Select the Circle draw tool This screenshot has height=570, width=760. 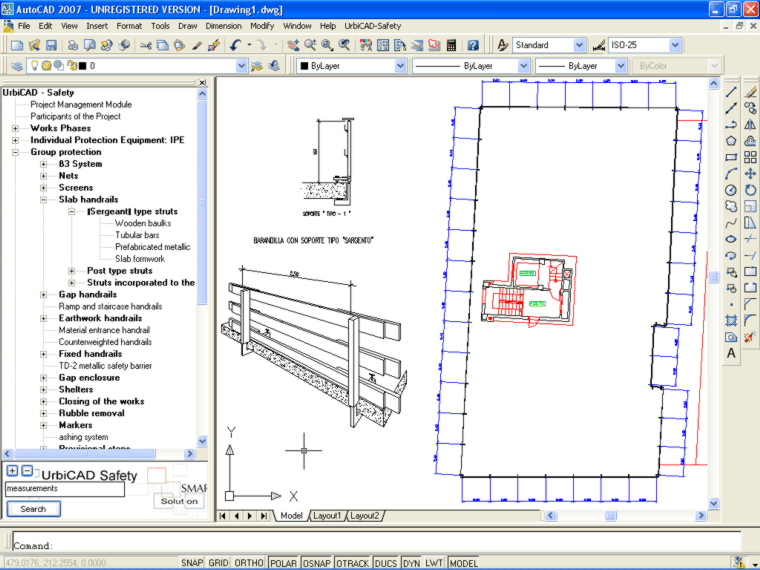click(x=731, y=190)
